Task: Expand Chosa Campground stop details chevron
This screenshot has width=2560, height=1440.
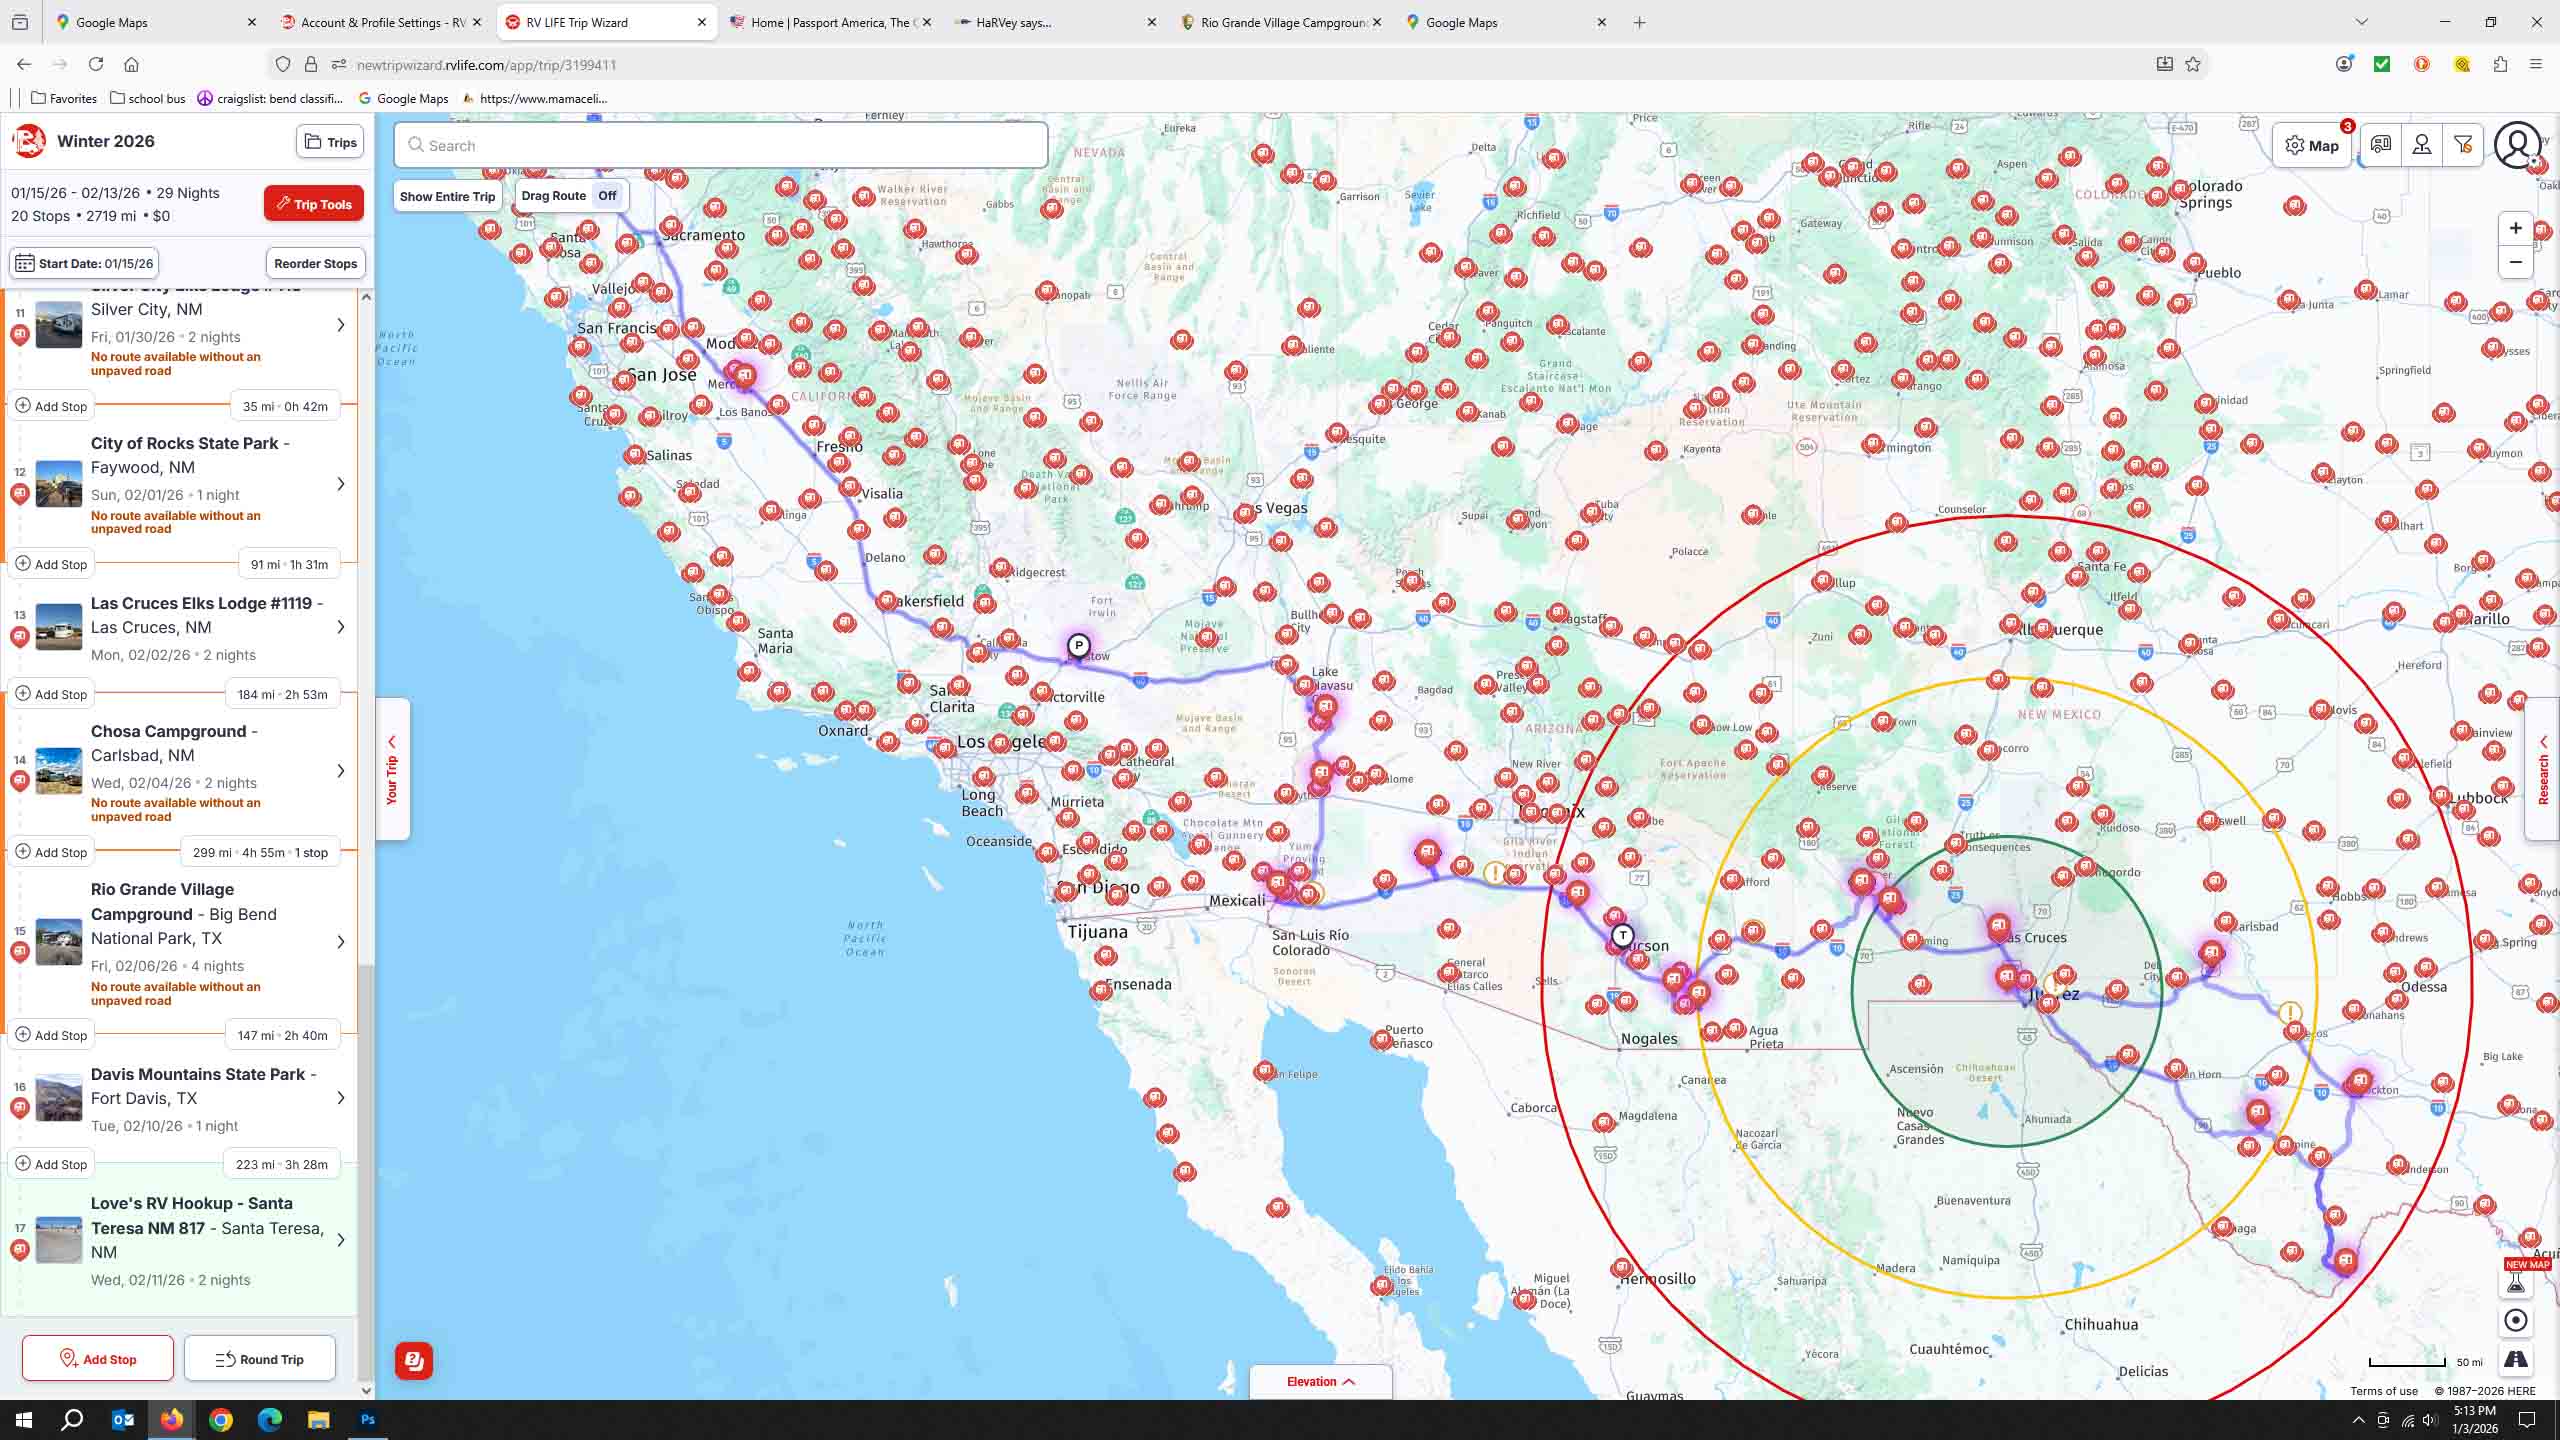Action: pyautogui.click(x=341, y=771)
